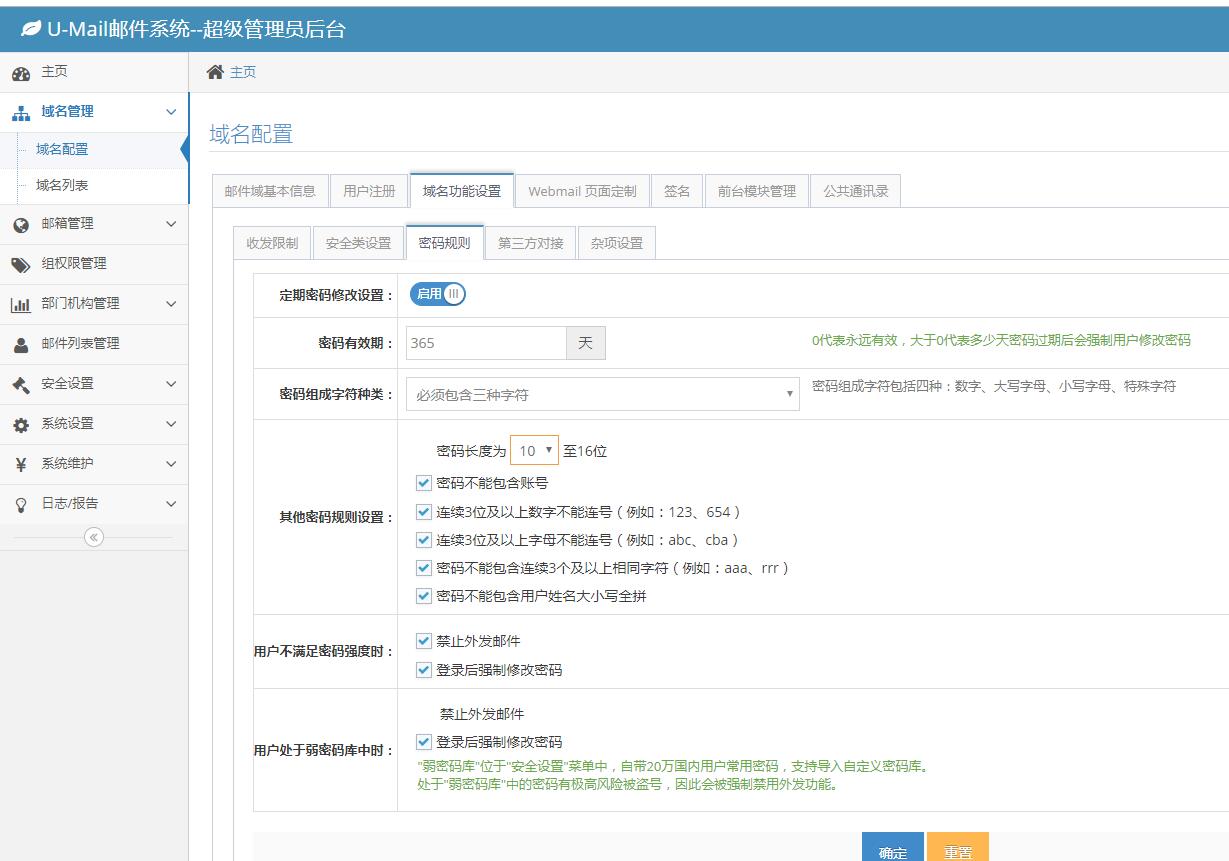1229x861 pixels.
Task: Click the 密码有效期 input field
Action: point(486,343)
